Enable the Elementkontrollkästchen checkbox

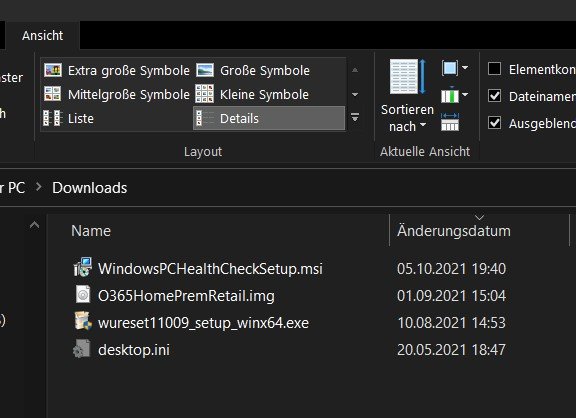(x=494, y=69)
